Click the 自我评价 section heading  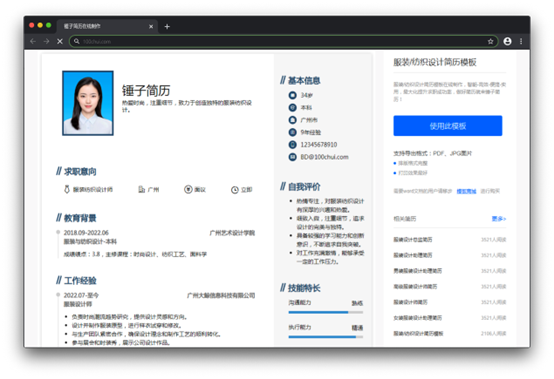(x=304, y=186)
